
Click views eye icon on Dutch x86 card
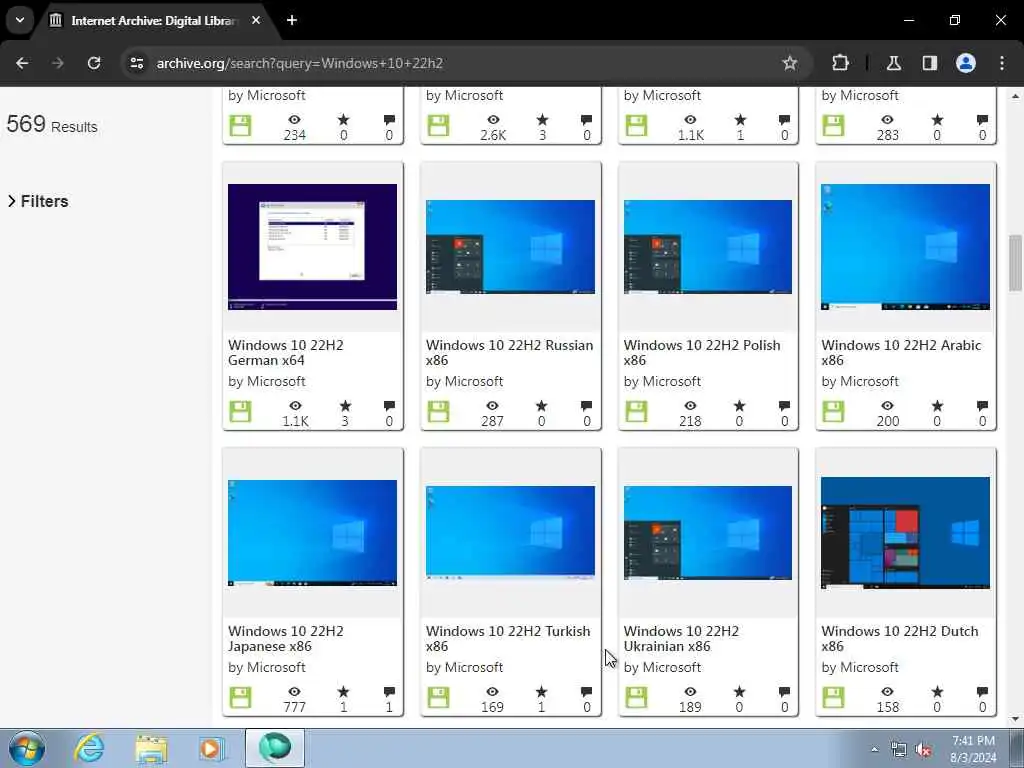click(x=888, y=692)
